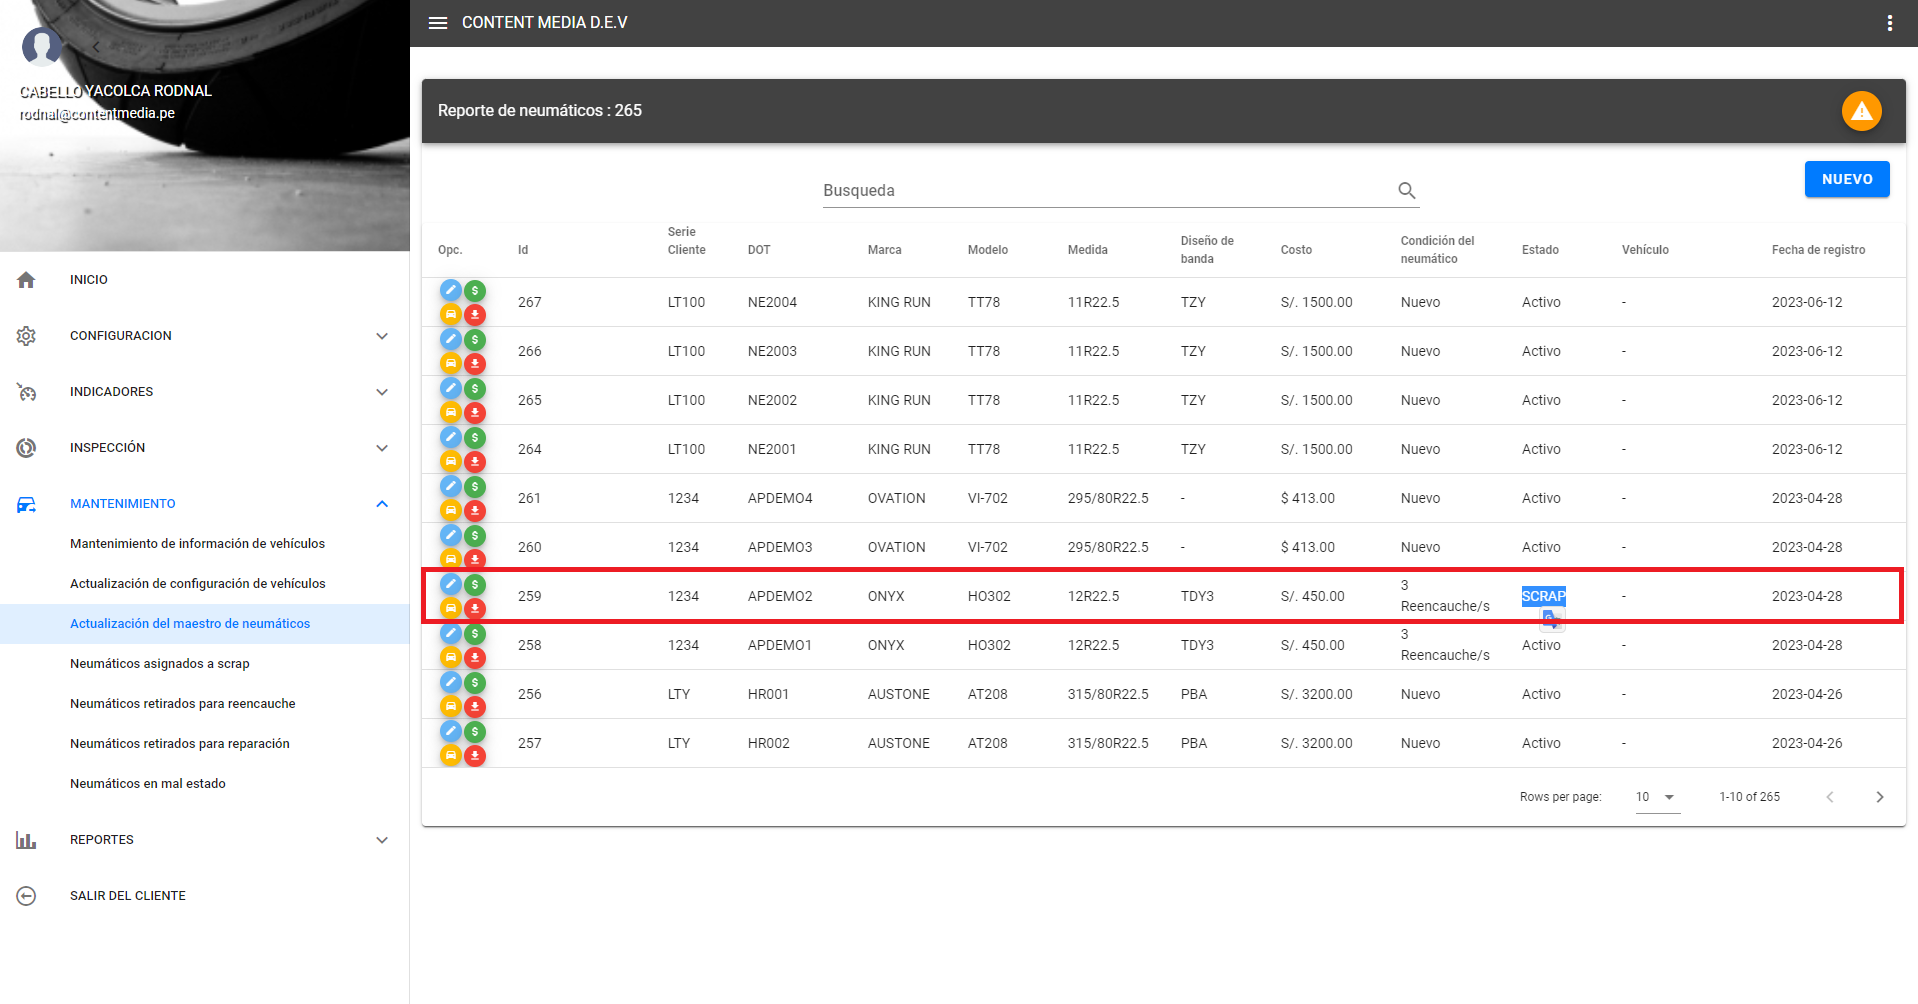This screenshot has height=1004, width=1918.
Task: Open the rows per page dropdown
Action: pyautogui.click(x=1657, y=797)
